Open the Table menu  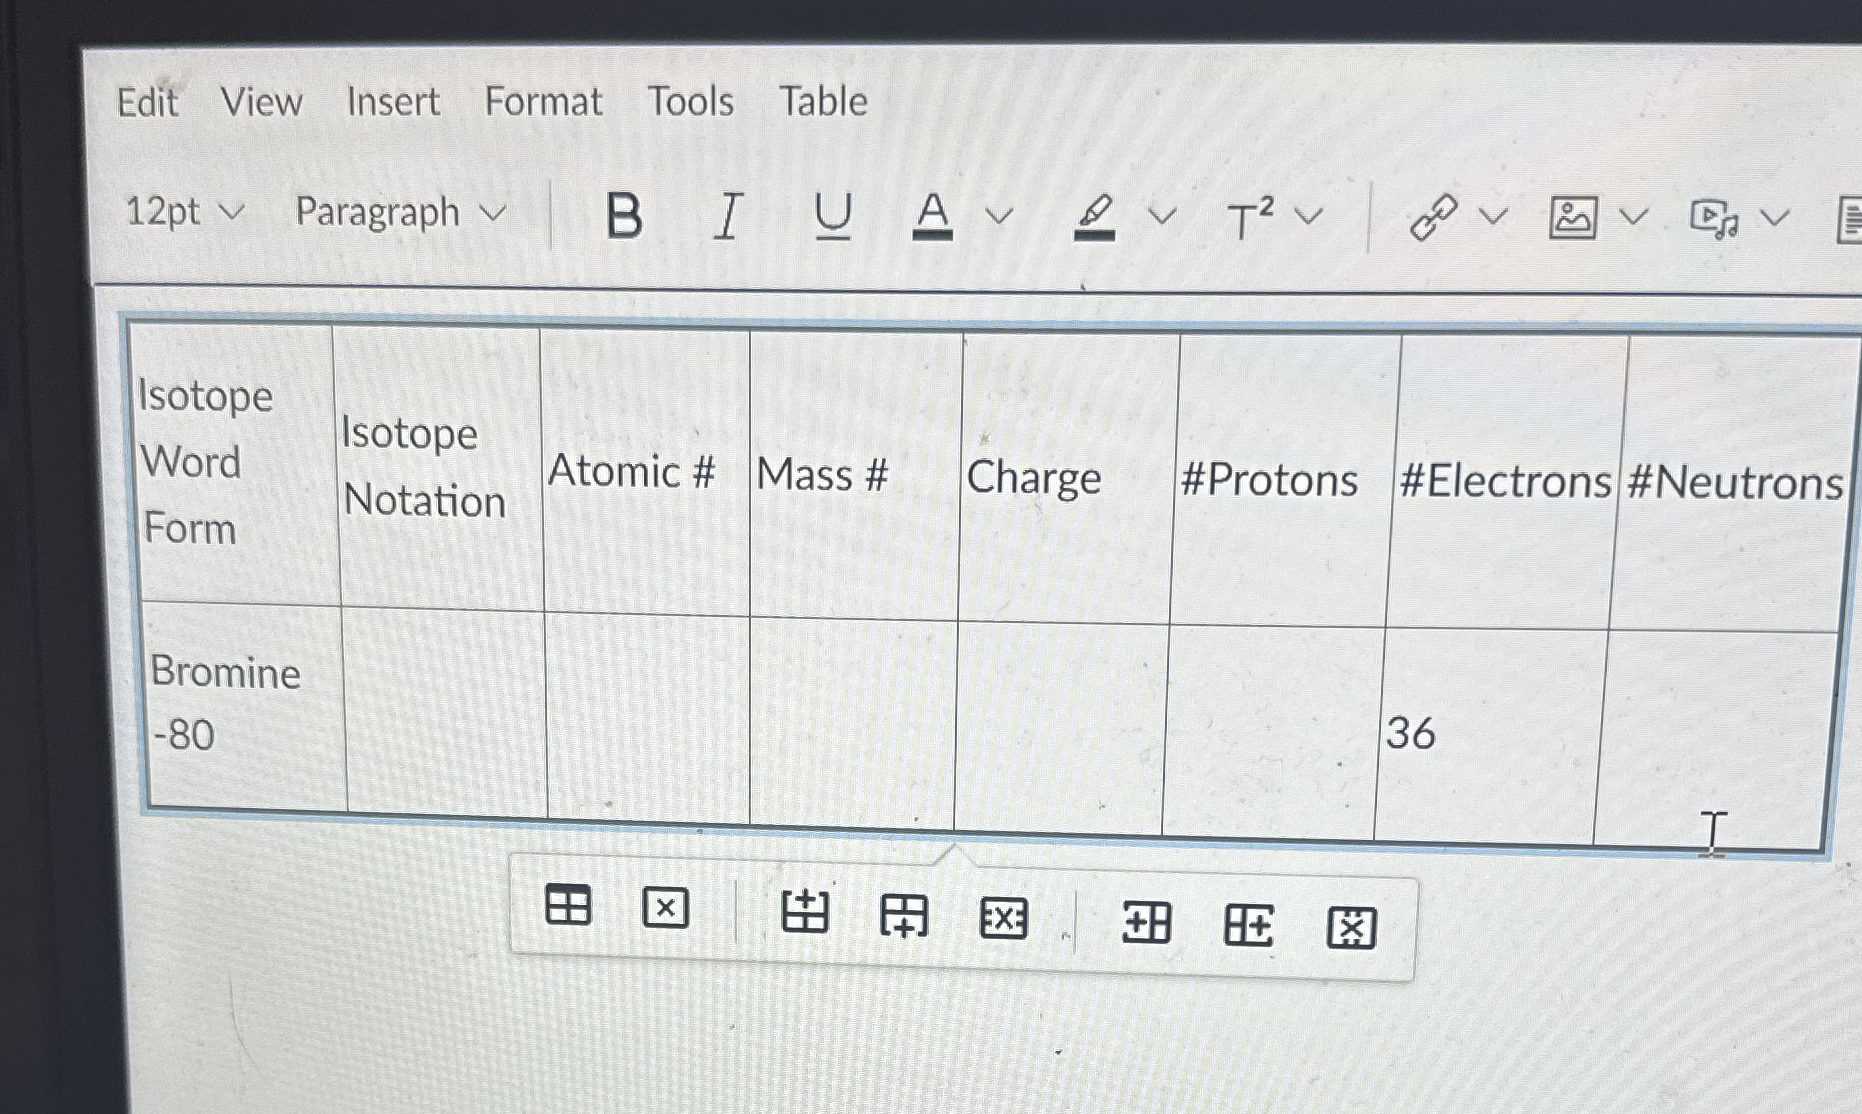tap(823, 101)
